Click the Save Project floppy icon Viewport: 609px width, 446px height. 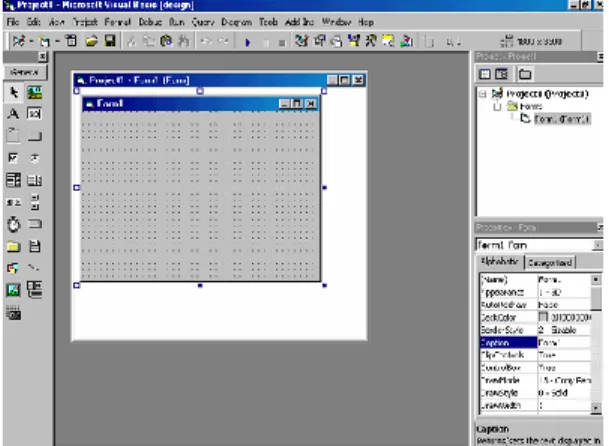110,41
